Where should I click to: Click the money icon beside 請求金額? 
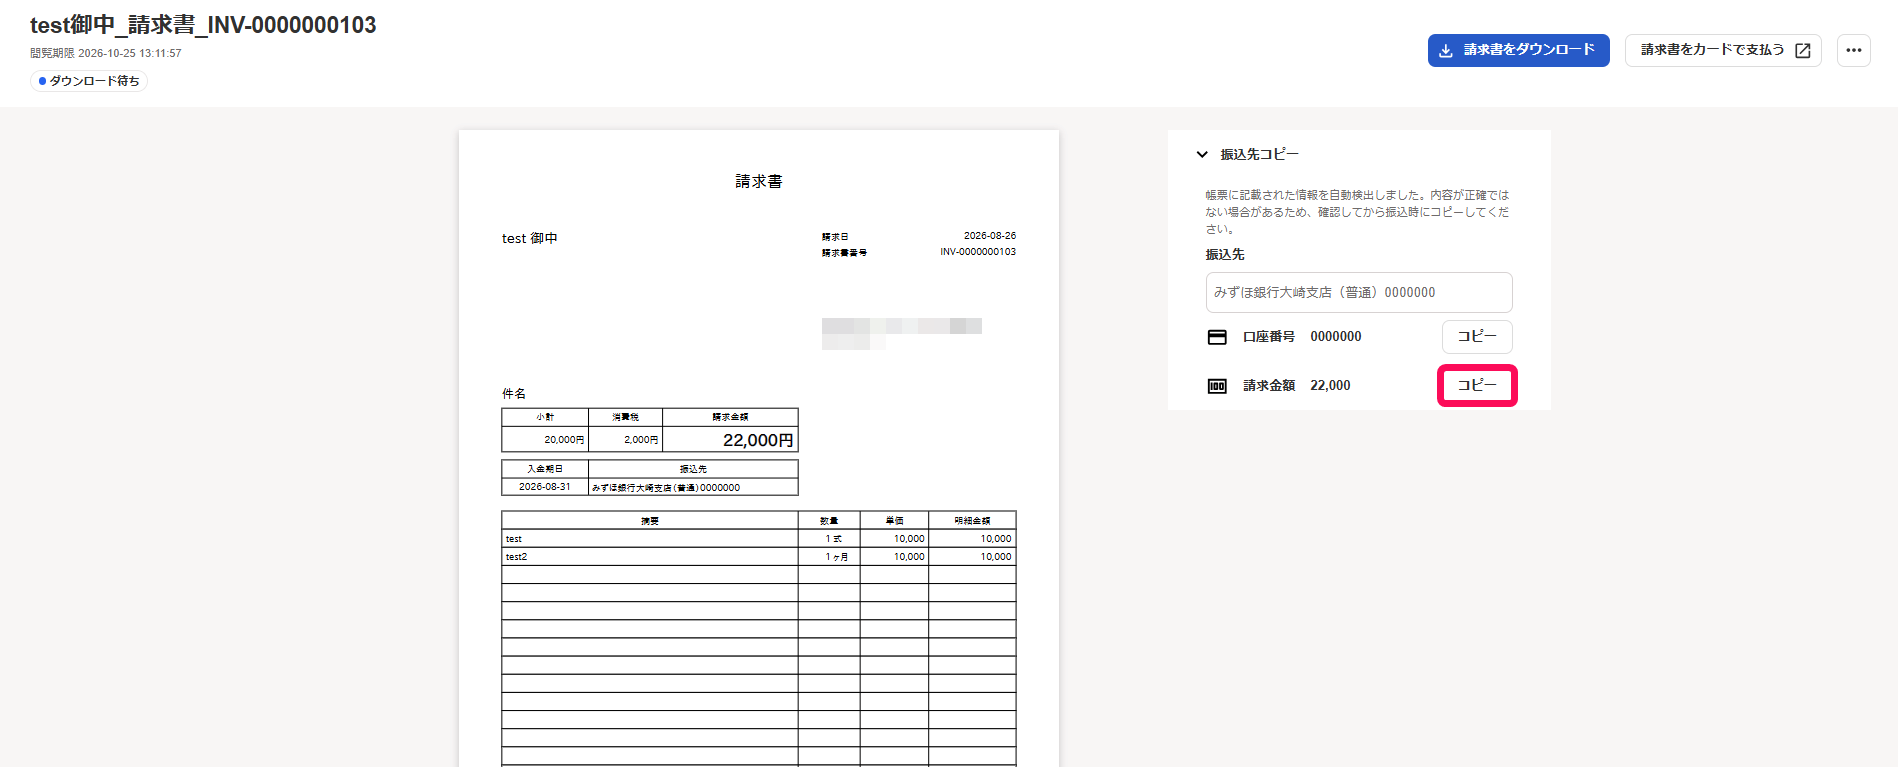point(1217,386)
